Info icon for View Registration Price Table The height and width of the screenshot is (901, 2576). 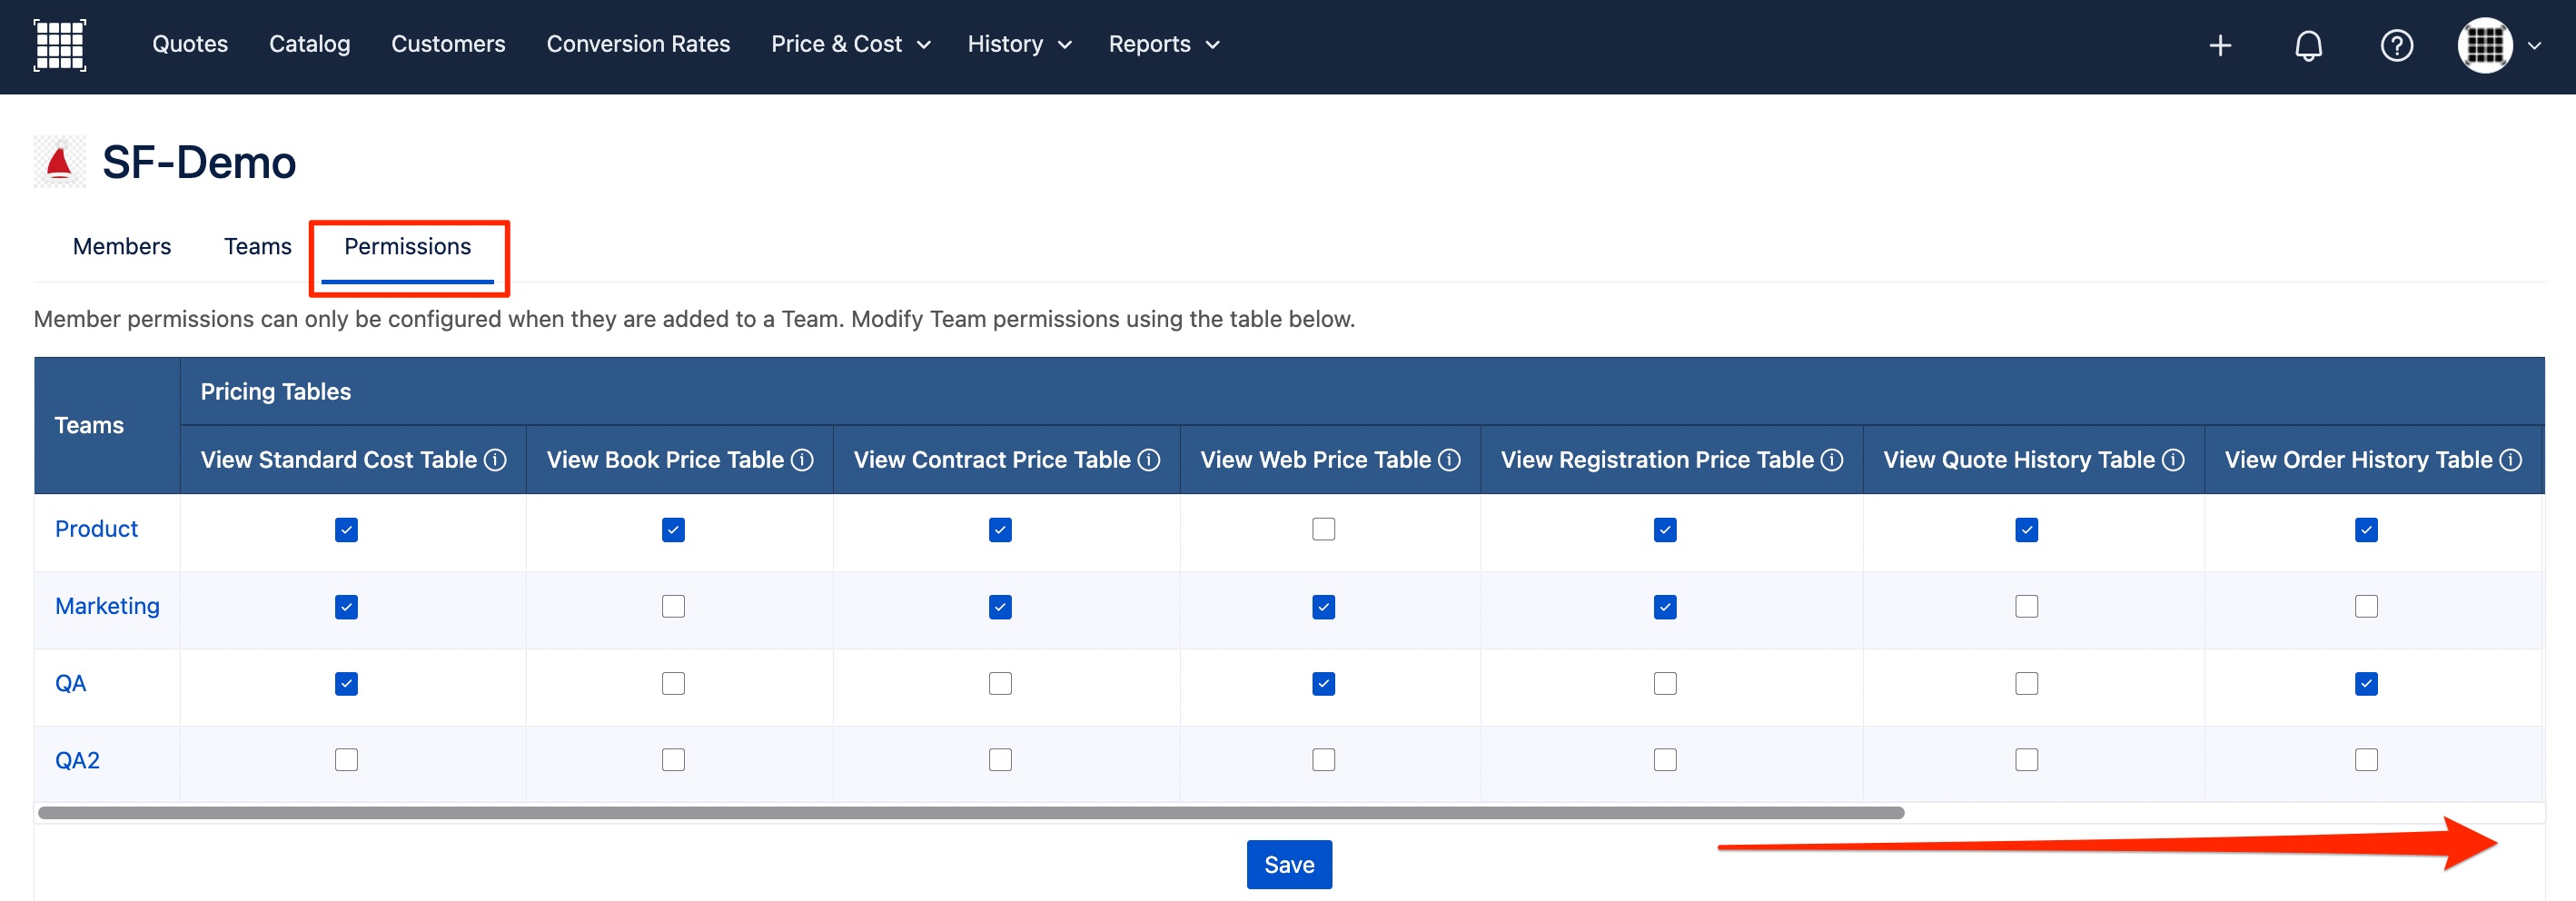pyautogui.click(x=1831, y=460)
